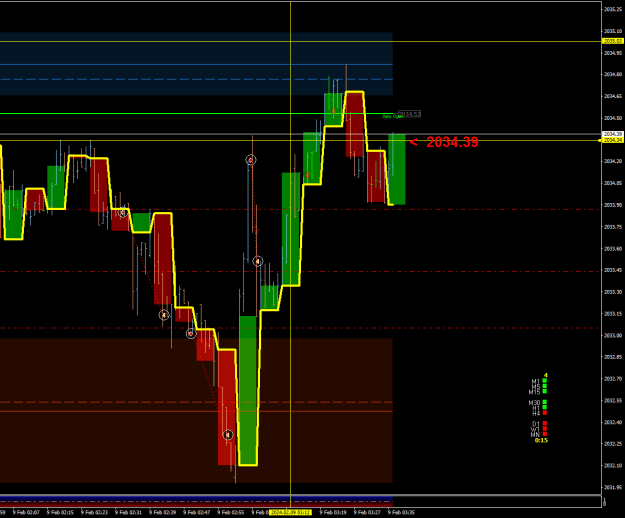Select the yellow horizontal line at 2035.03
The image size is (625, 518).
pyautogui.click(x=301, y=41)
